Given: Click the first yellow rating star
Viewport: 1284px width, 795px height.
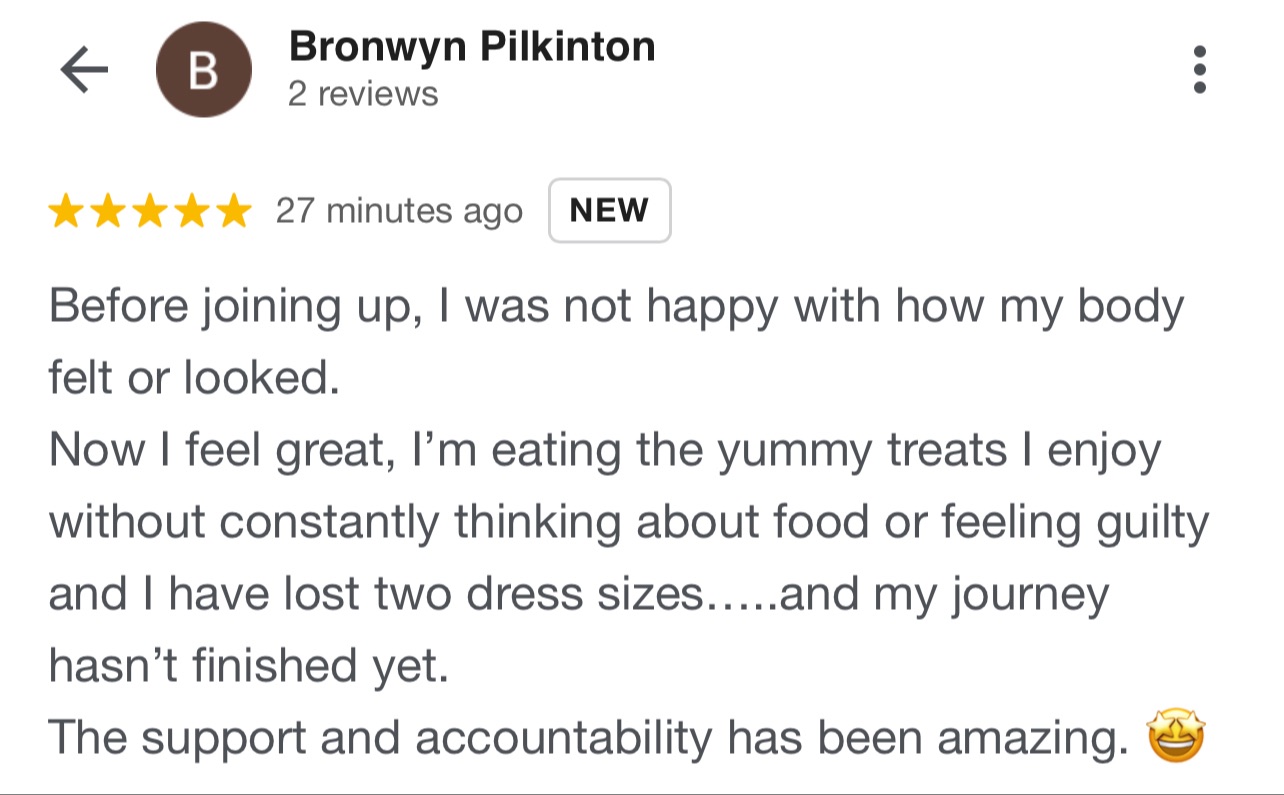Looking at the screenshot, I should coord(66,211).
